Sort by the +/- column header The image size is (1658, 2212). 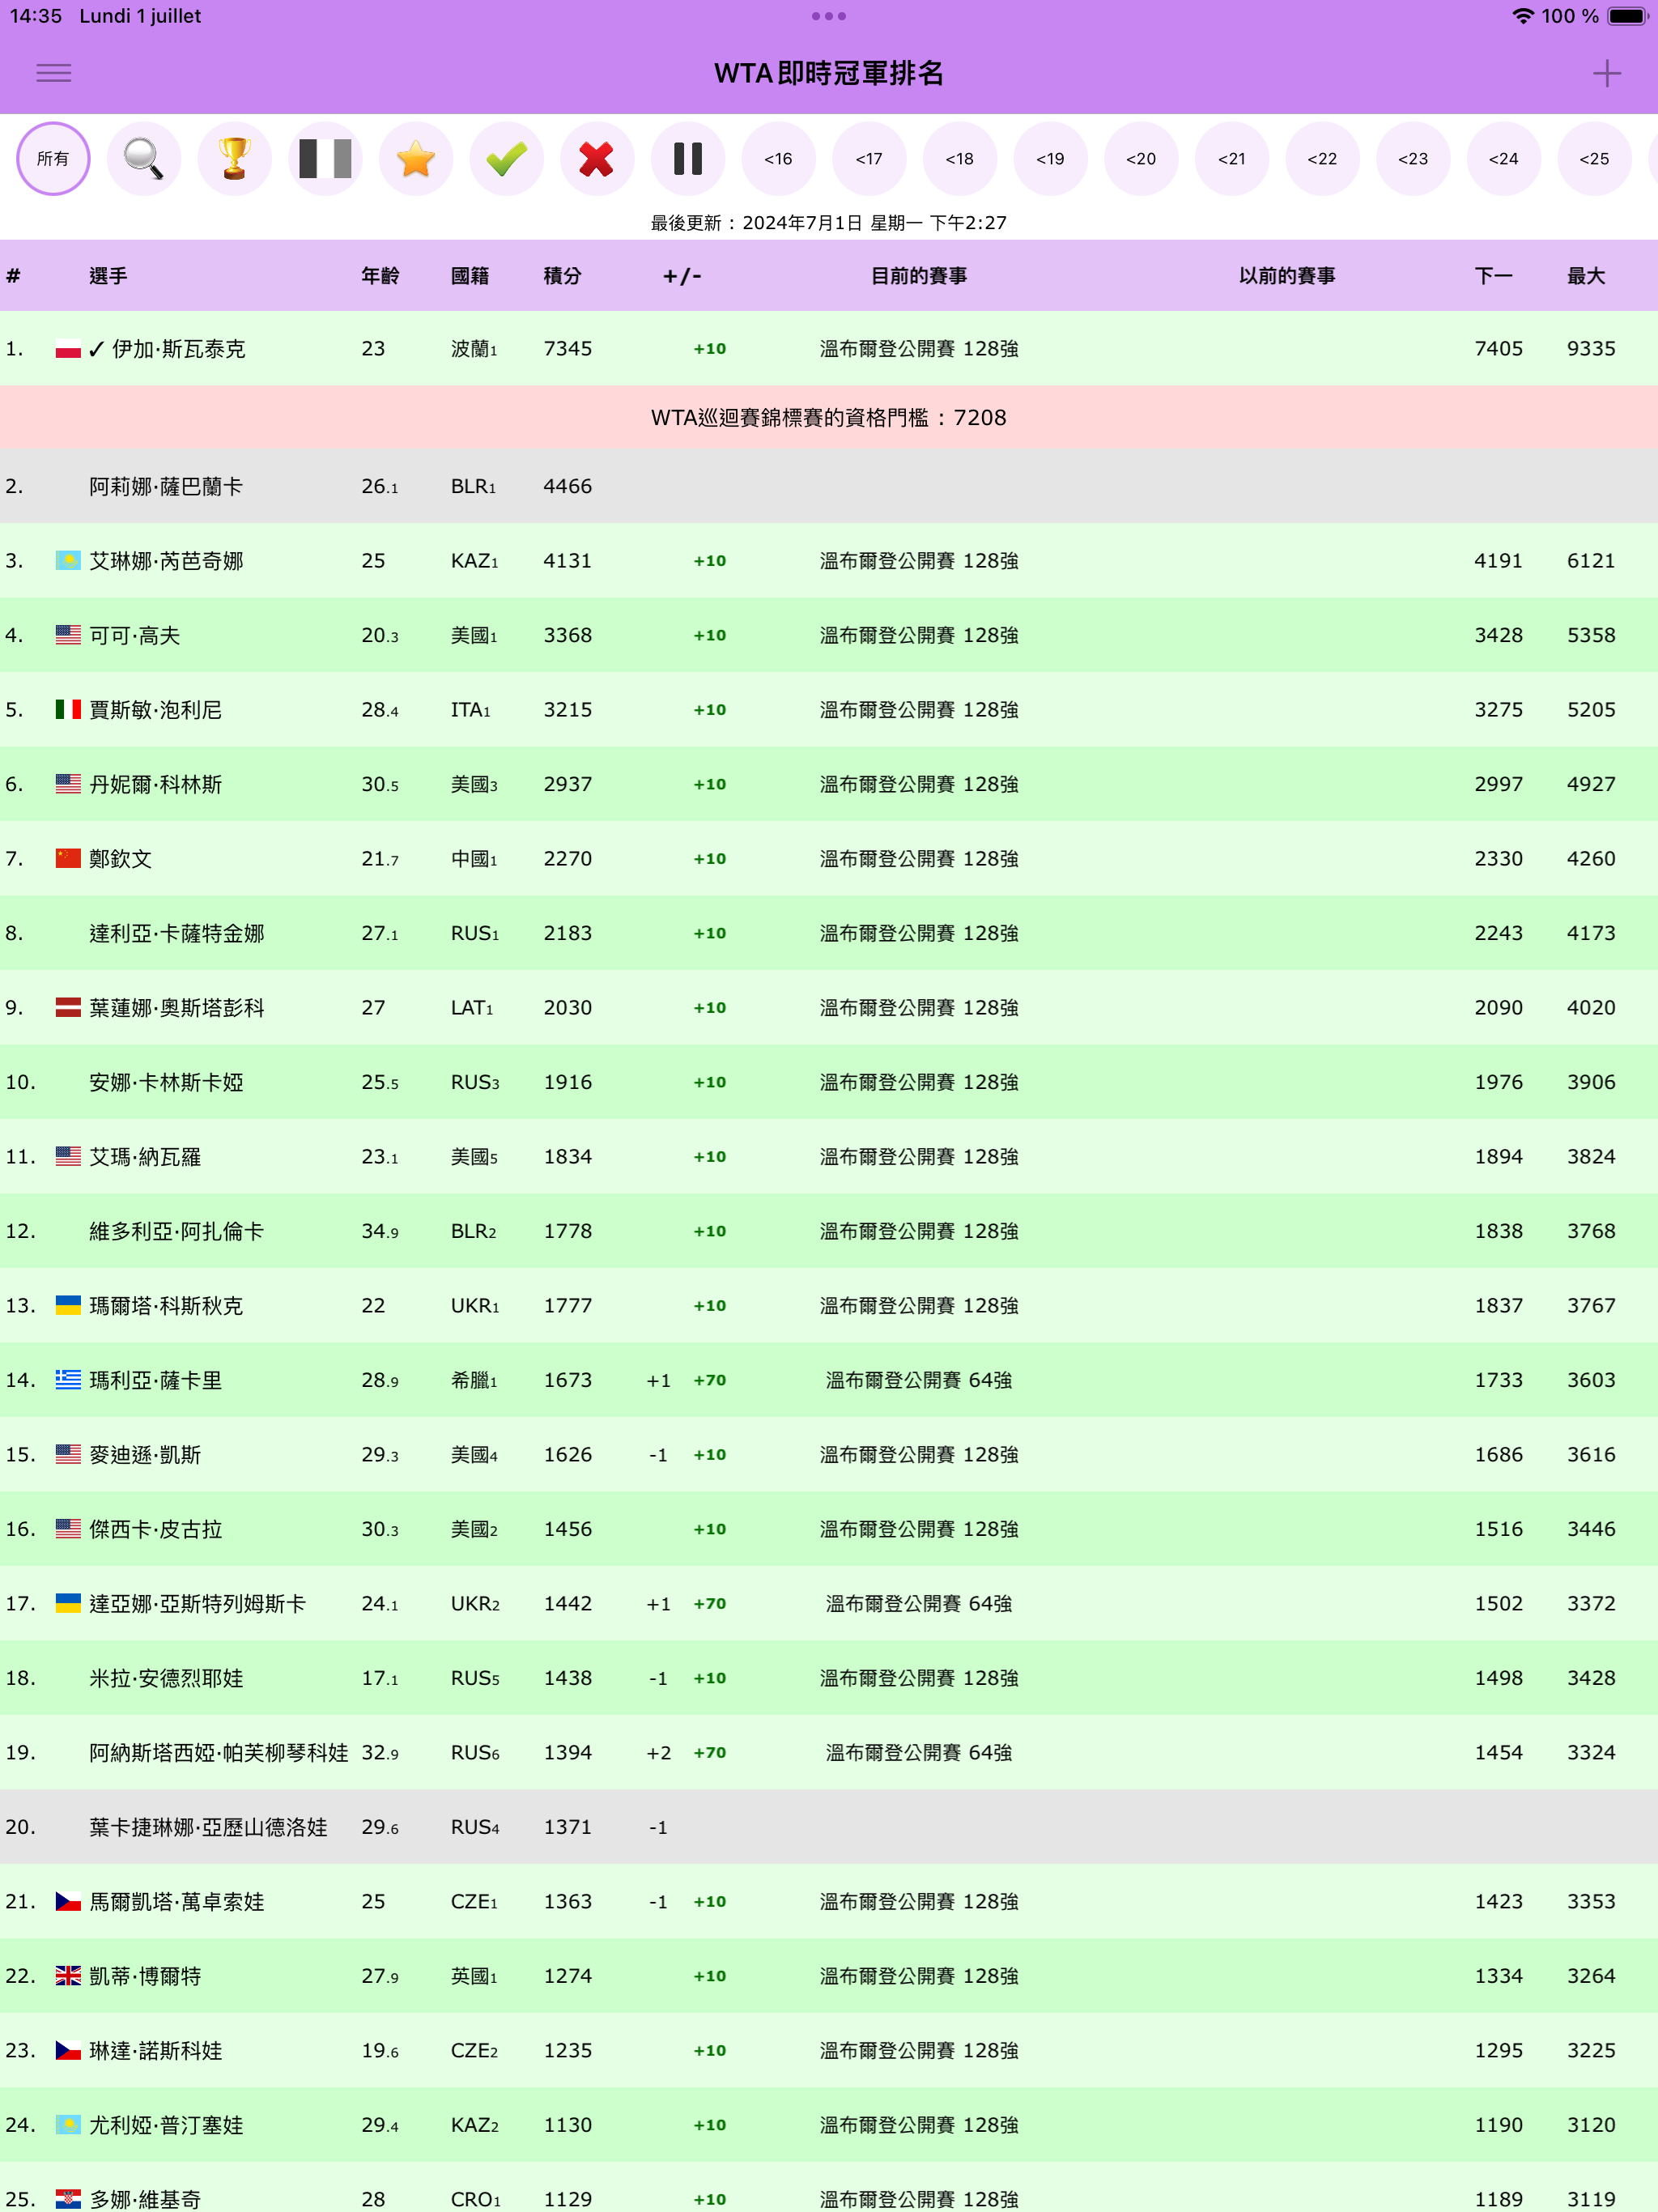click(x=682, y=276)
